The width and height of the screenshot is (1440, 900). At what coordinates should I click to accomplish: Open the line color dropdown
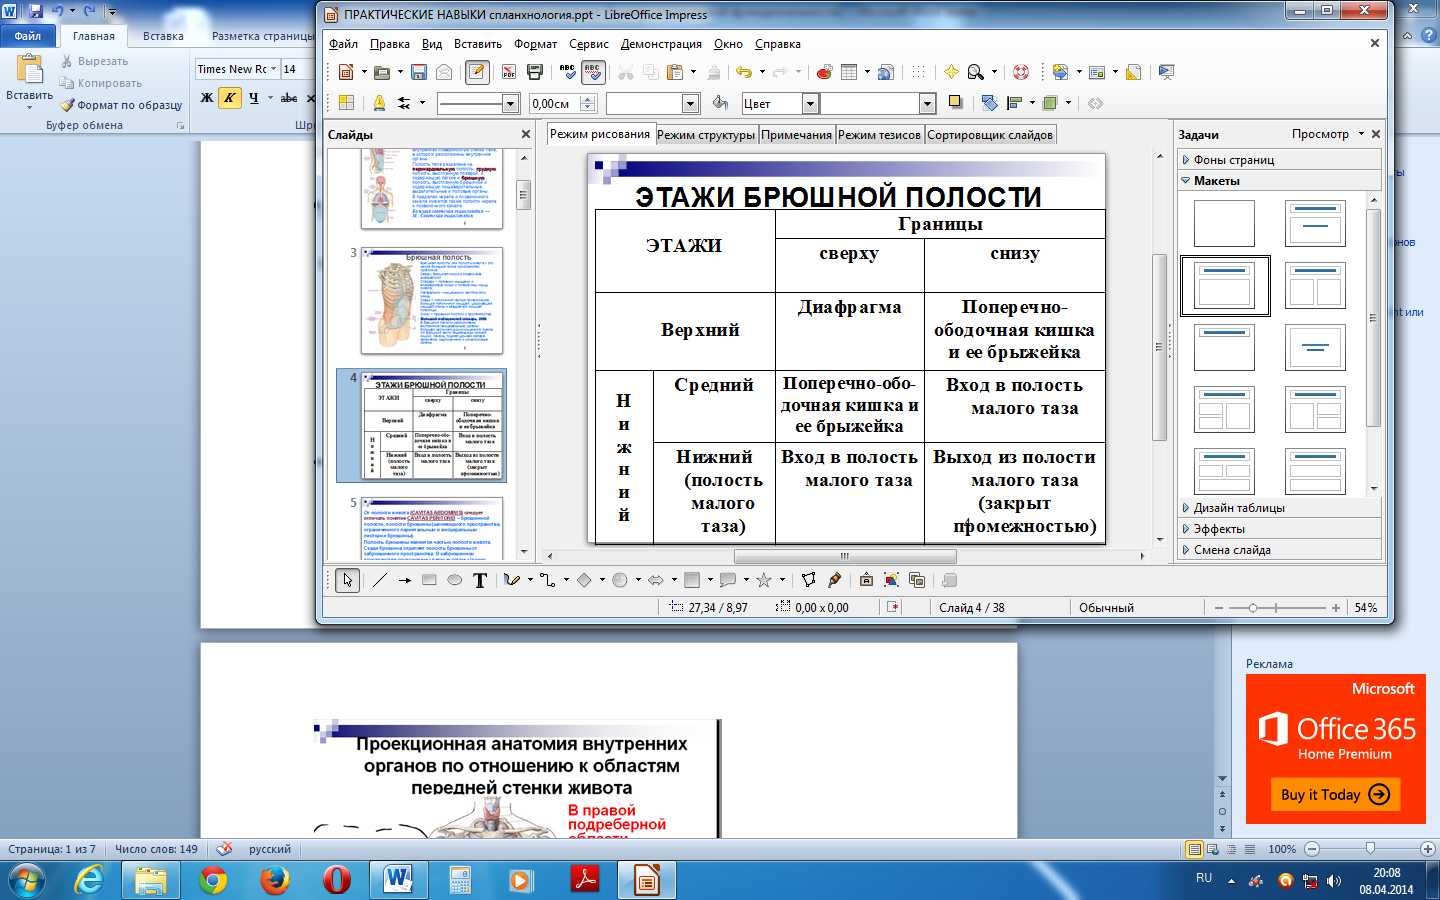[690, 104]
